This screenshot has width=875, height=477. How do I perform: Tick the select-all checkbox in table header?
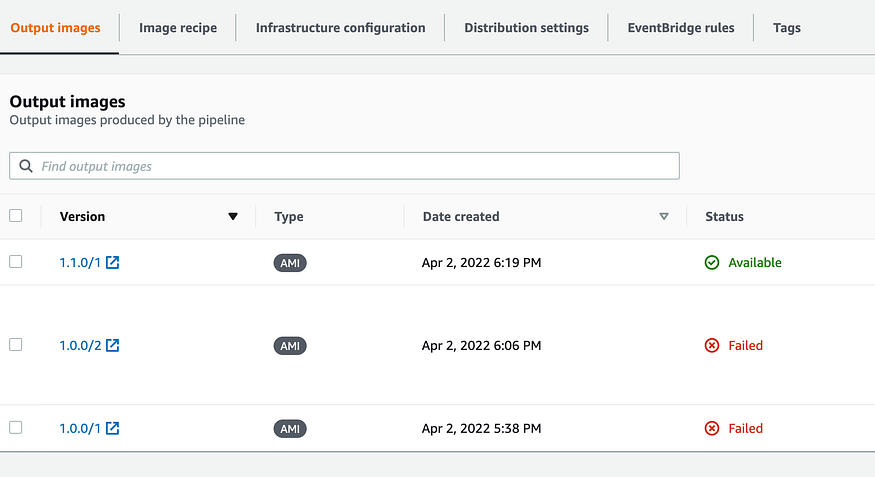coord(15,216)
